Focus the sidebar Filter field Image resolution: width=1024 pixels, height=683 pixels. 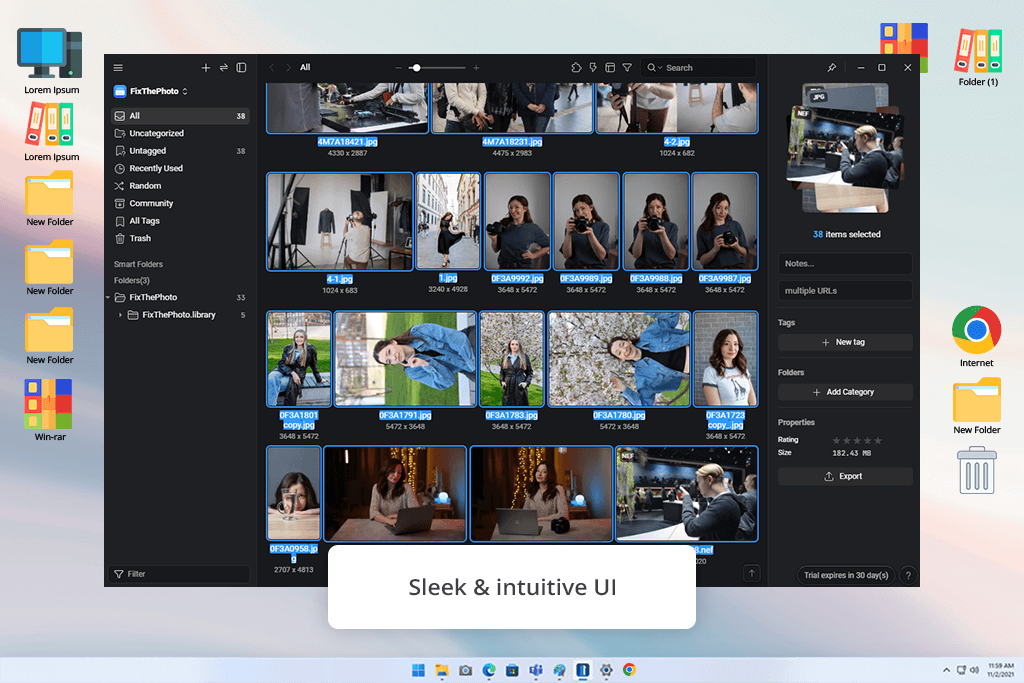pos(180,574)
